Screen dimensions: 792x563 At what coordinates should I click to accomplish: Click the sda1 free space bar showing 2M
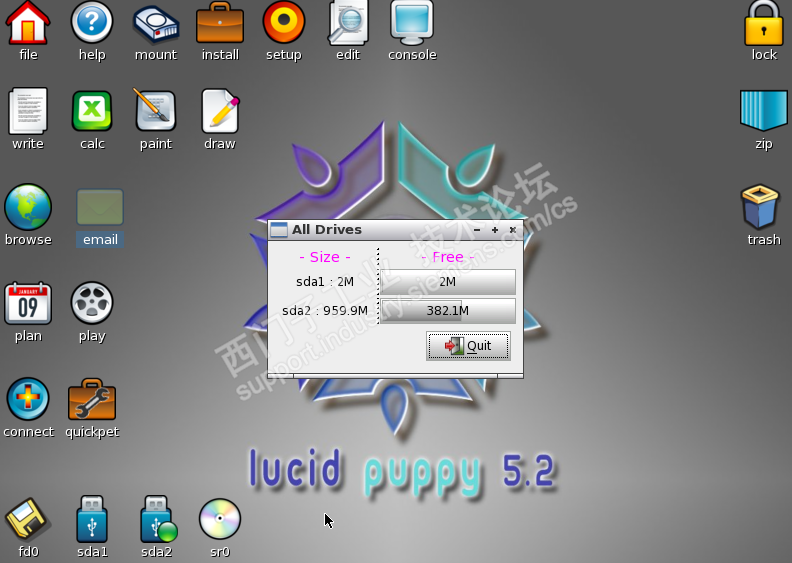[x=448, y=282]
